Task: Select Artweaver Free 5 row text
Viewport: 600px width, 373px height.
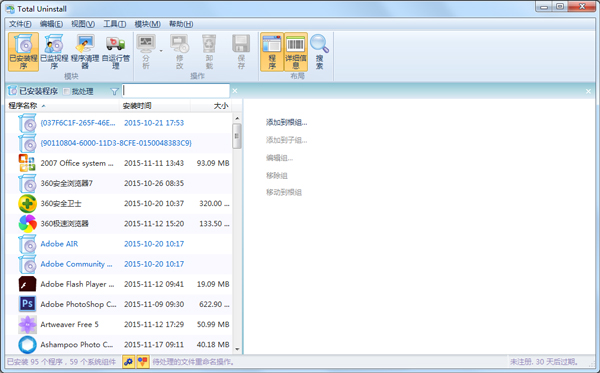Action: coord(69,324)
